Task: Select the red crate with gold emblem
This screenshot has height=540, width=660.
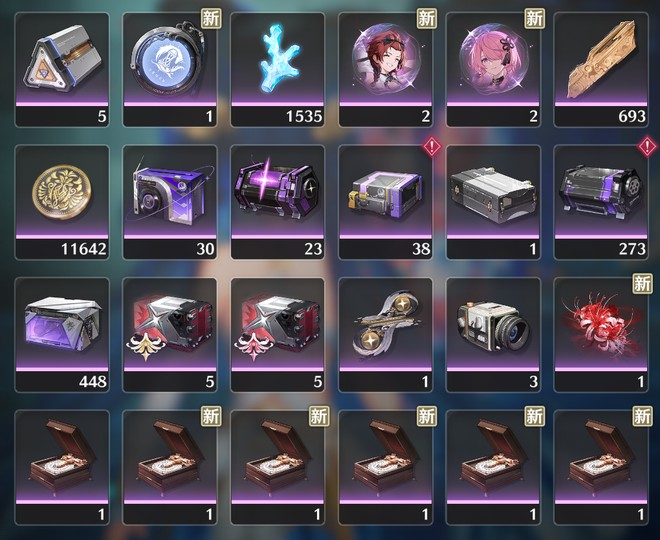Action: click(x=170, y=335)
